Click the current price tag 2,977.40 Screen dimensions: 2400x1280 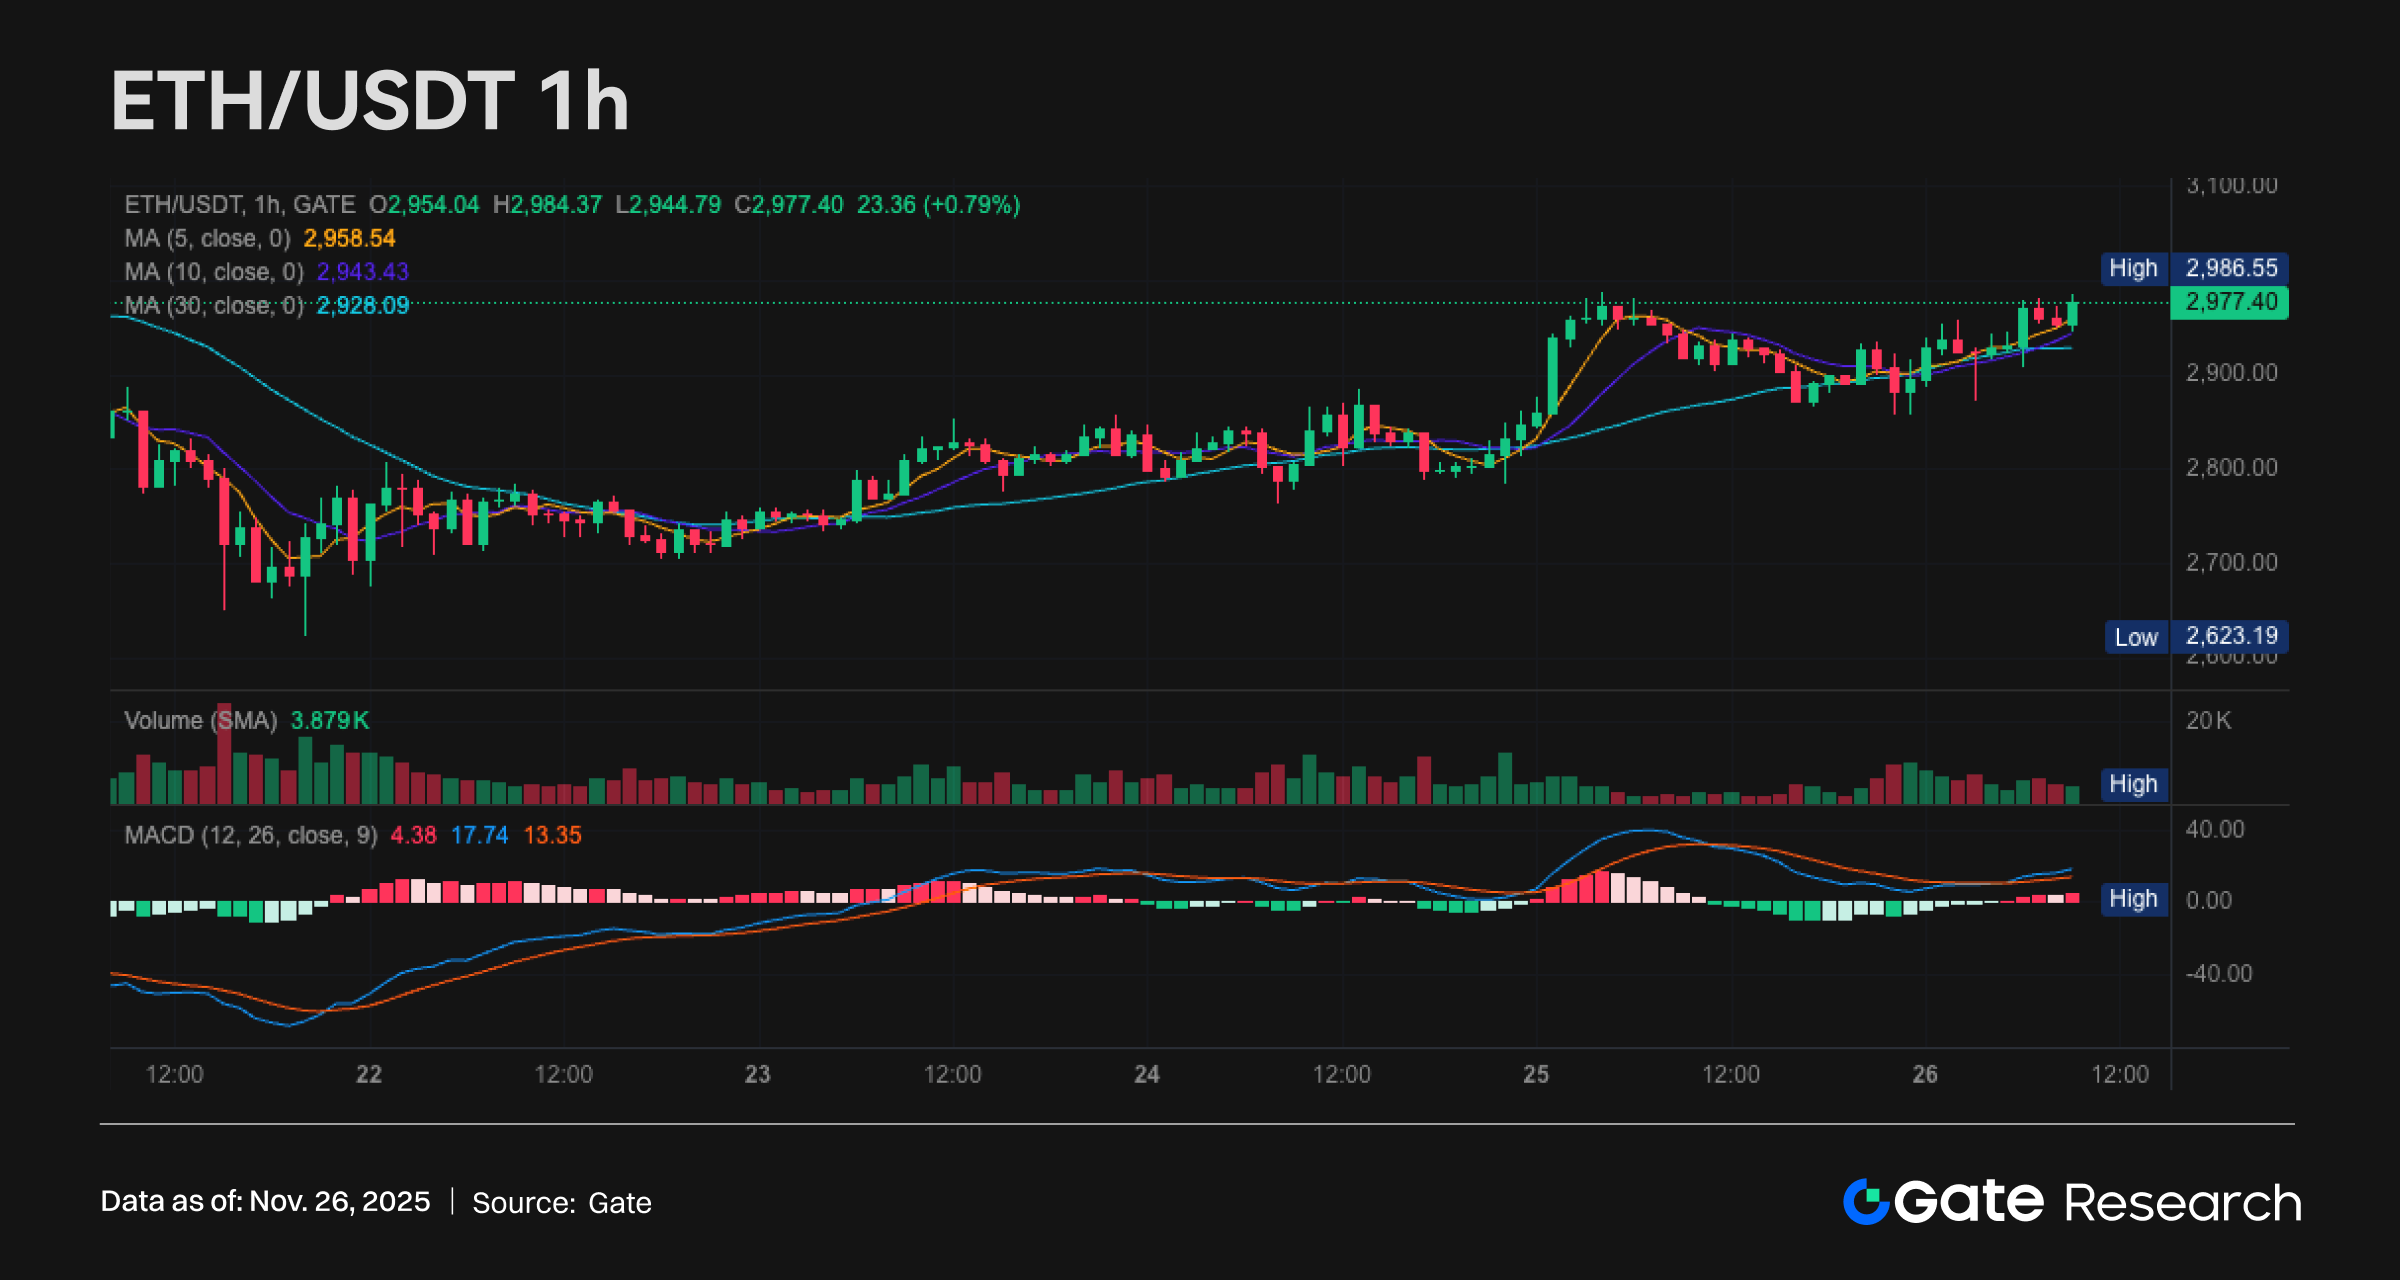[2230, 302]
